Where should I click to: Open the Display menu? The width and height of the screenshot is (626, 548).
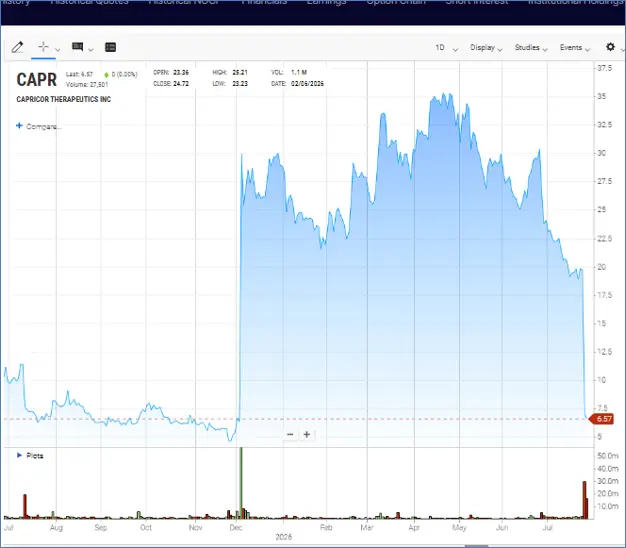click(486, 47)
